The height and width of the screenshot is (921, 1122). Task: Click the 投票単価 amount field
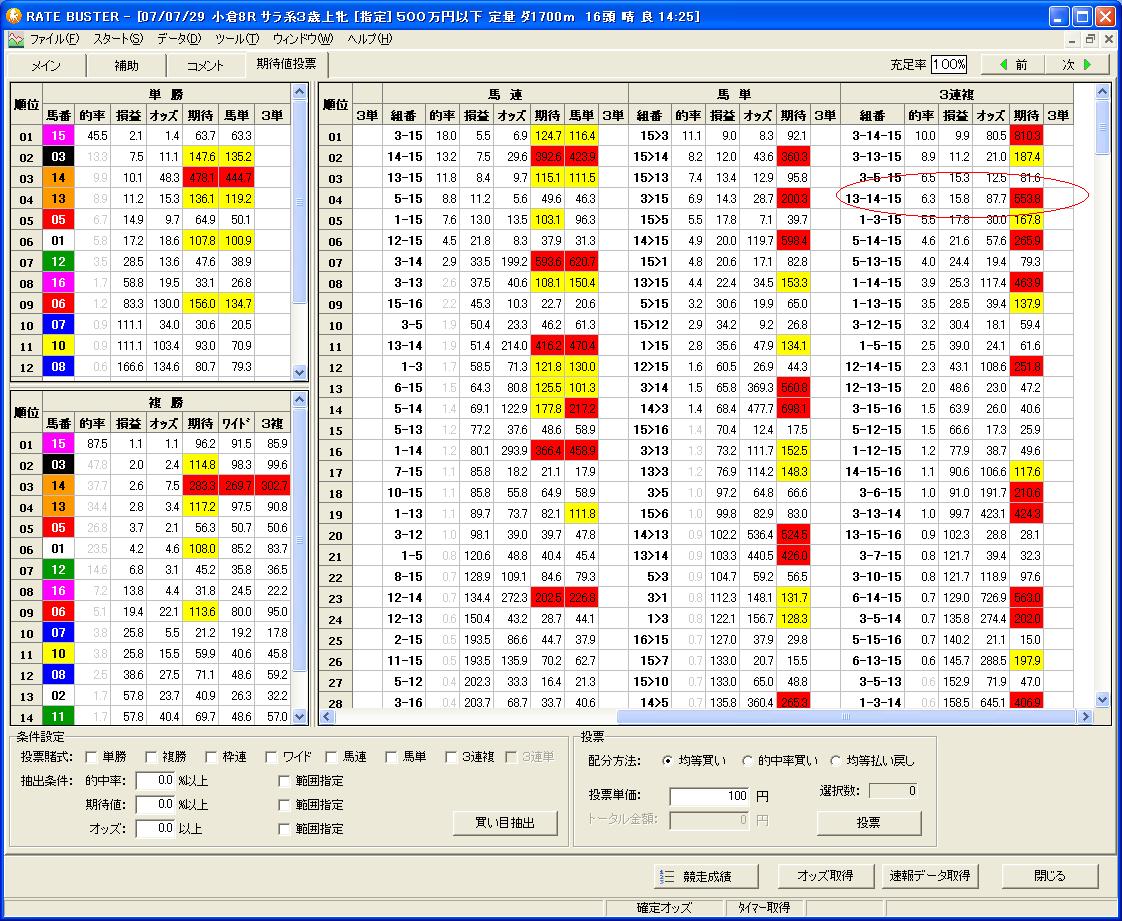[709, 796]
